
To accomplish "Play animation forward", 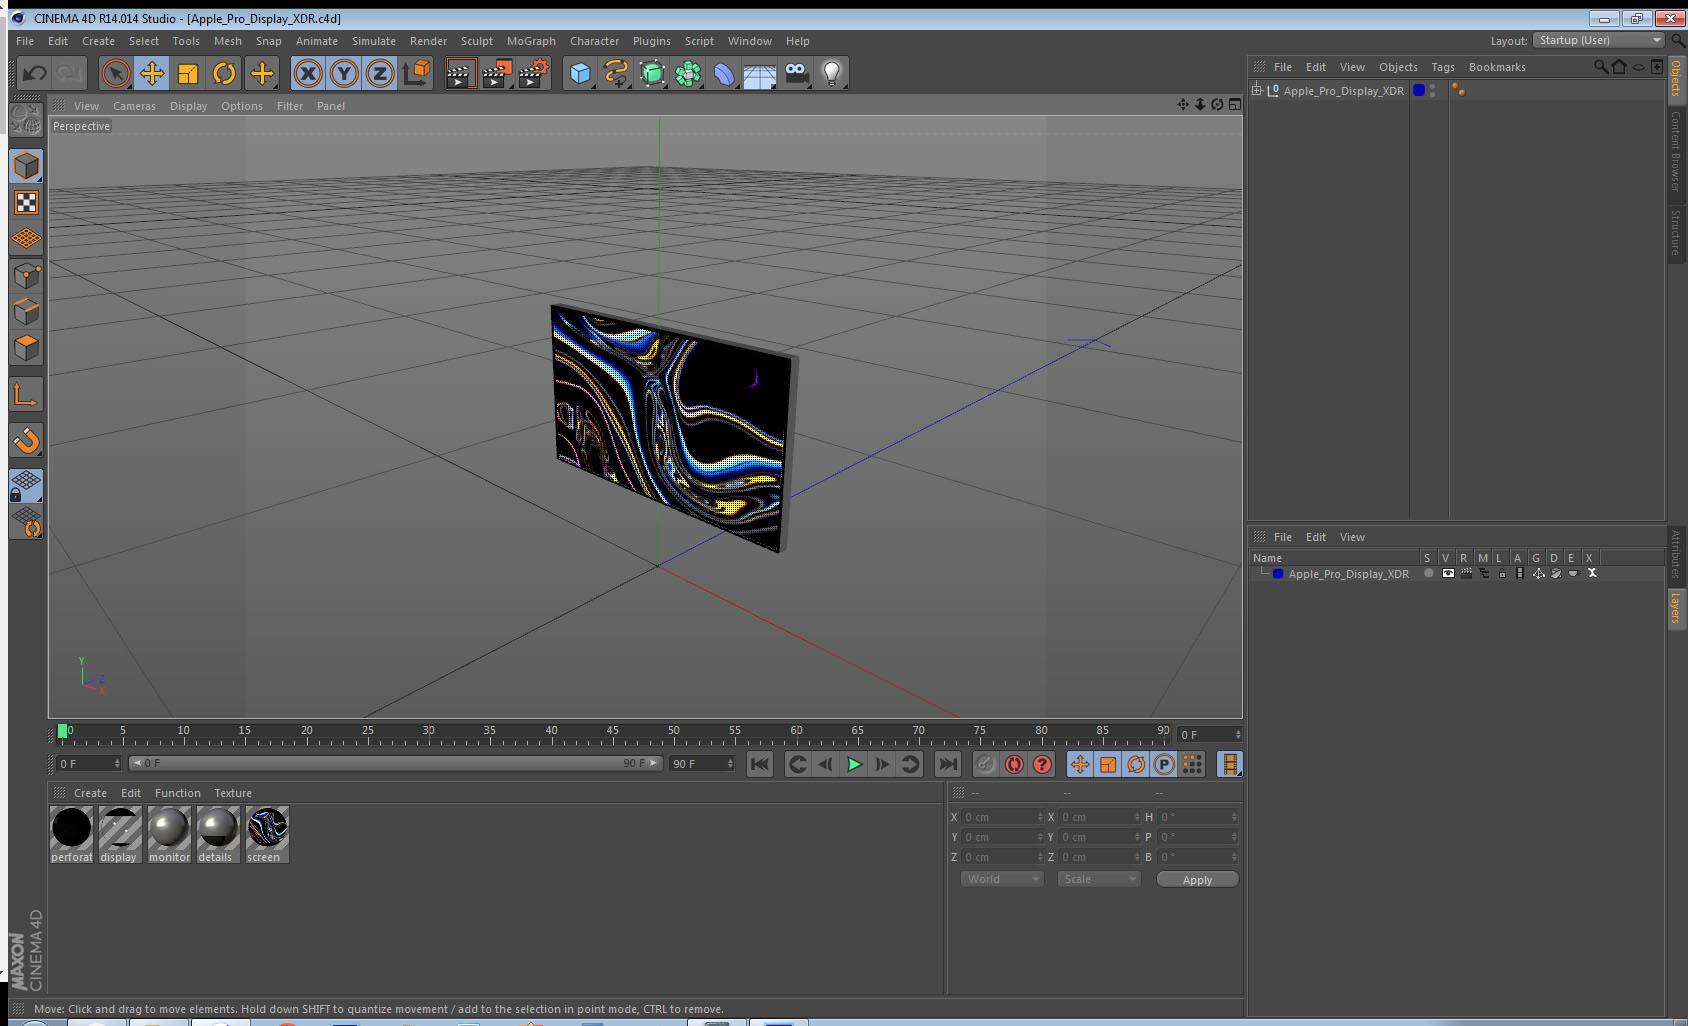I will (x=854, y=764).
